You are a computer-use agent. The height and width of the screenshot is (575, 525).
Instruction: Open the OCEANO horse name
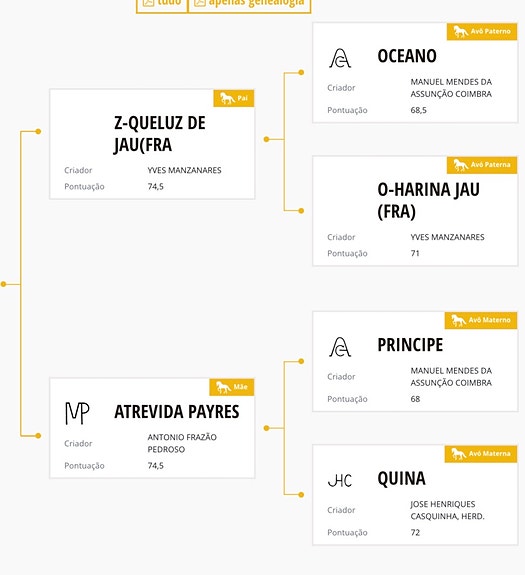point(407,56)
